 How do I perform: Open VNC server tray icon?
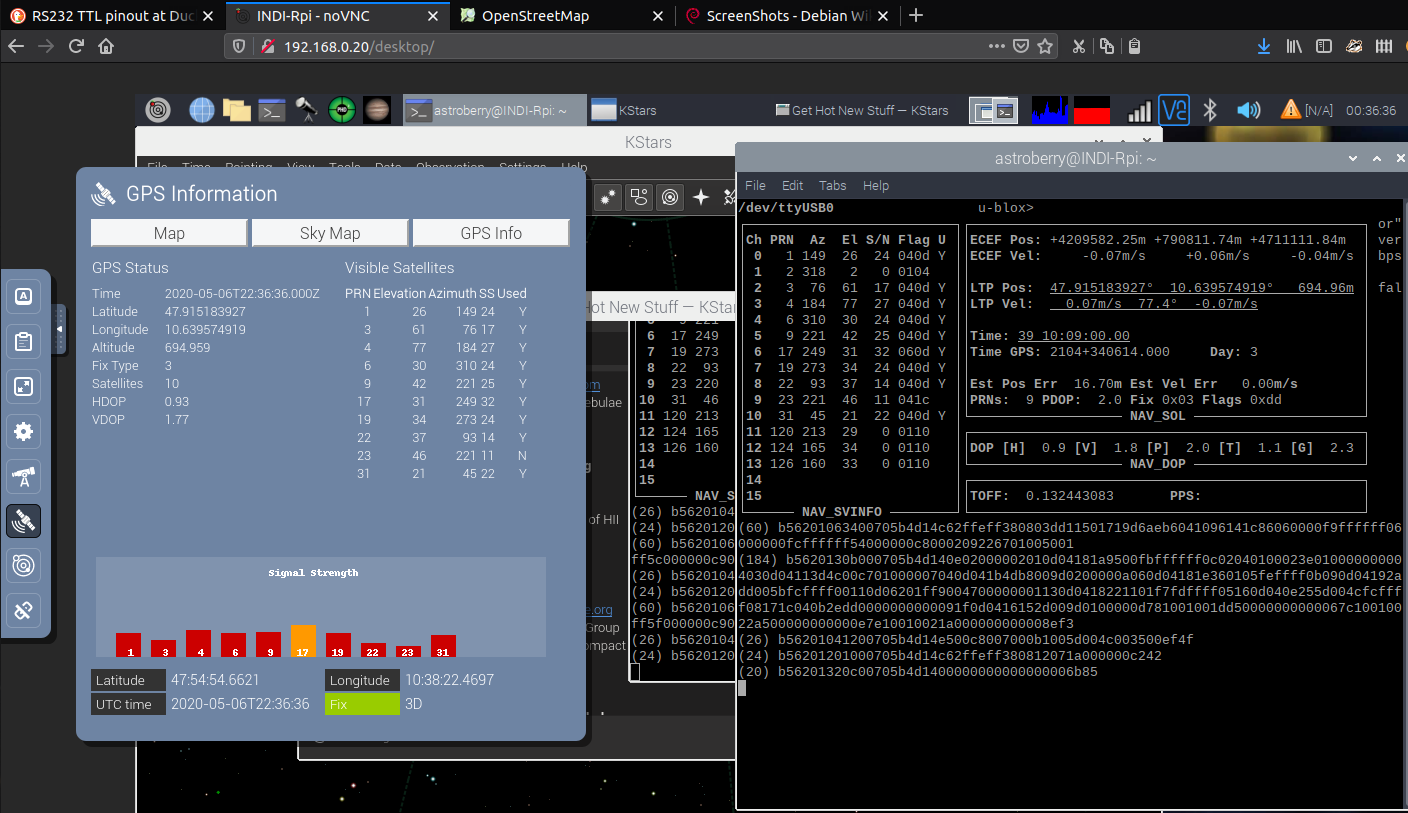click(1173, 110)
